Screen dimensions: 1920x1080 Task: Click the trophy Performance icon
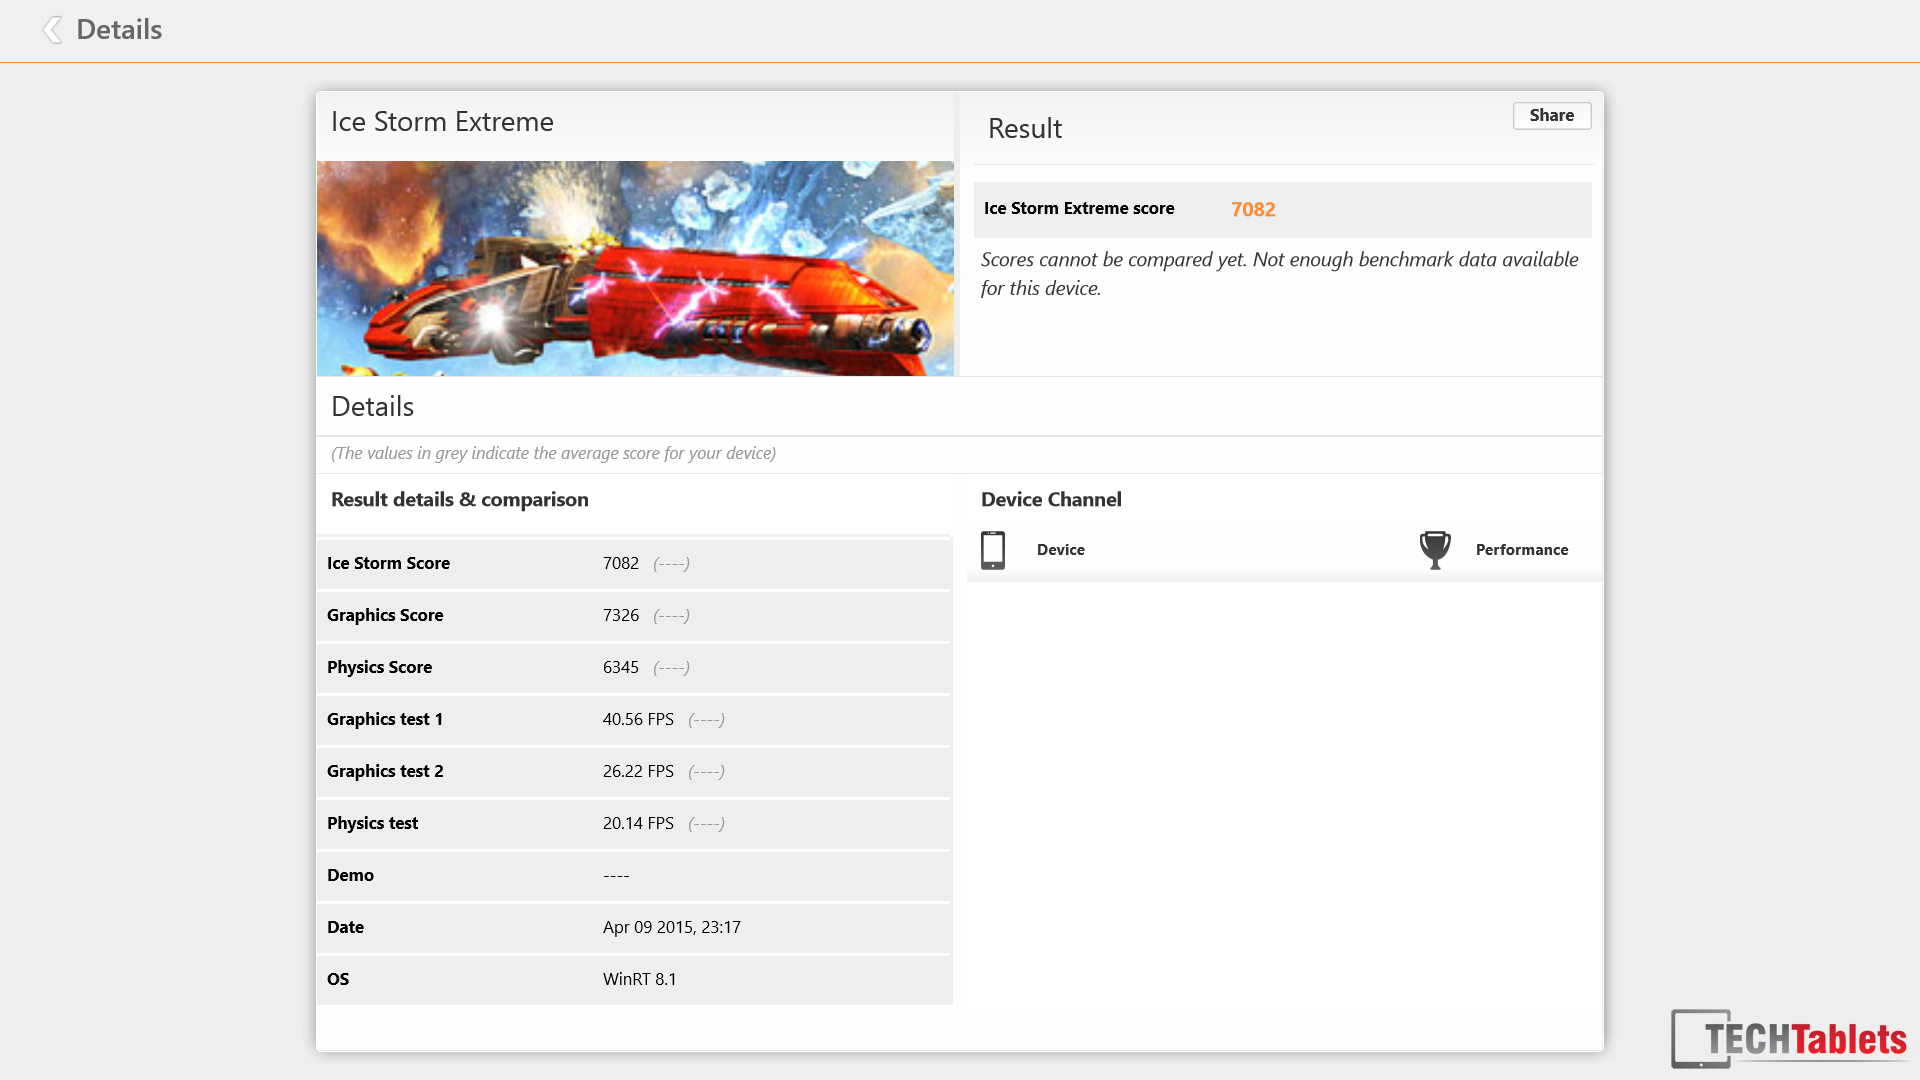click(x=1435, y=550)
